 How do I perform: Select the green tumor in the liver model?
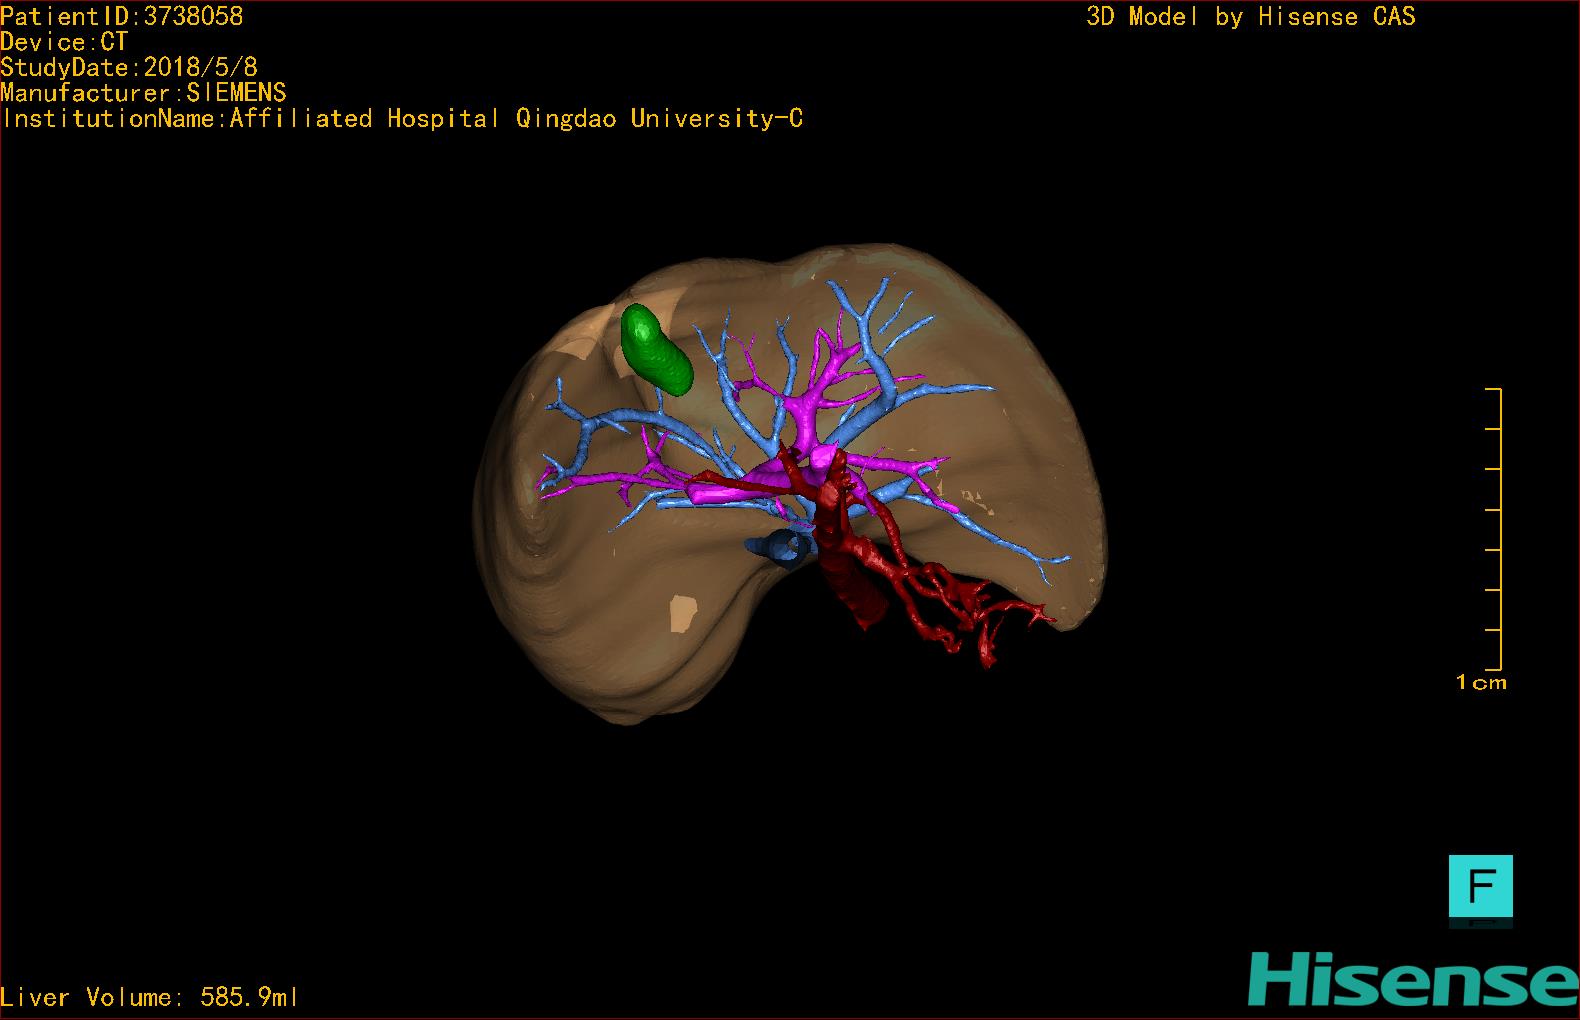[655, 349]
